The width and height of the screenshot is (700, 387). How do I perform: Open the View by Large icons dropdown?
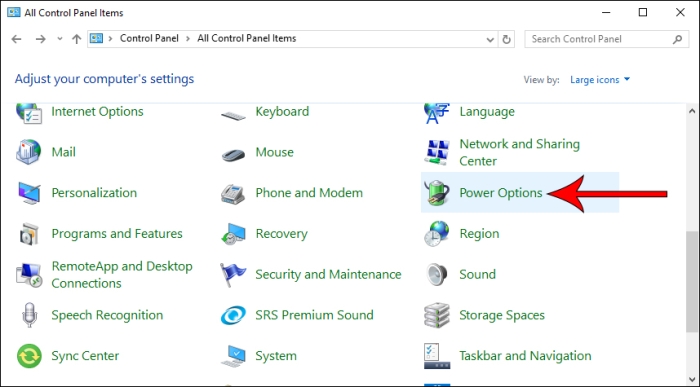point(600,79)
